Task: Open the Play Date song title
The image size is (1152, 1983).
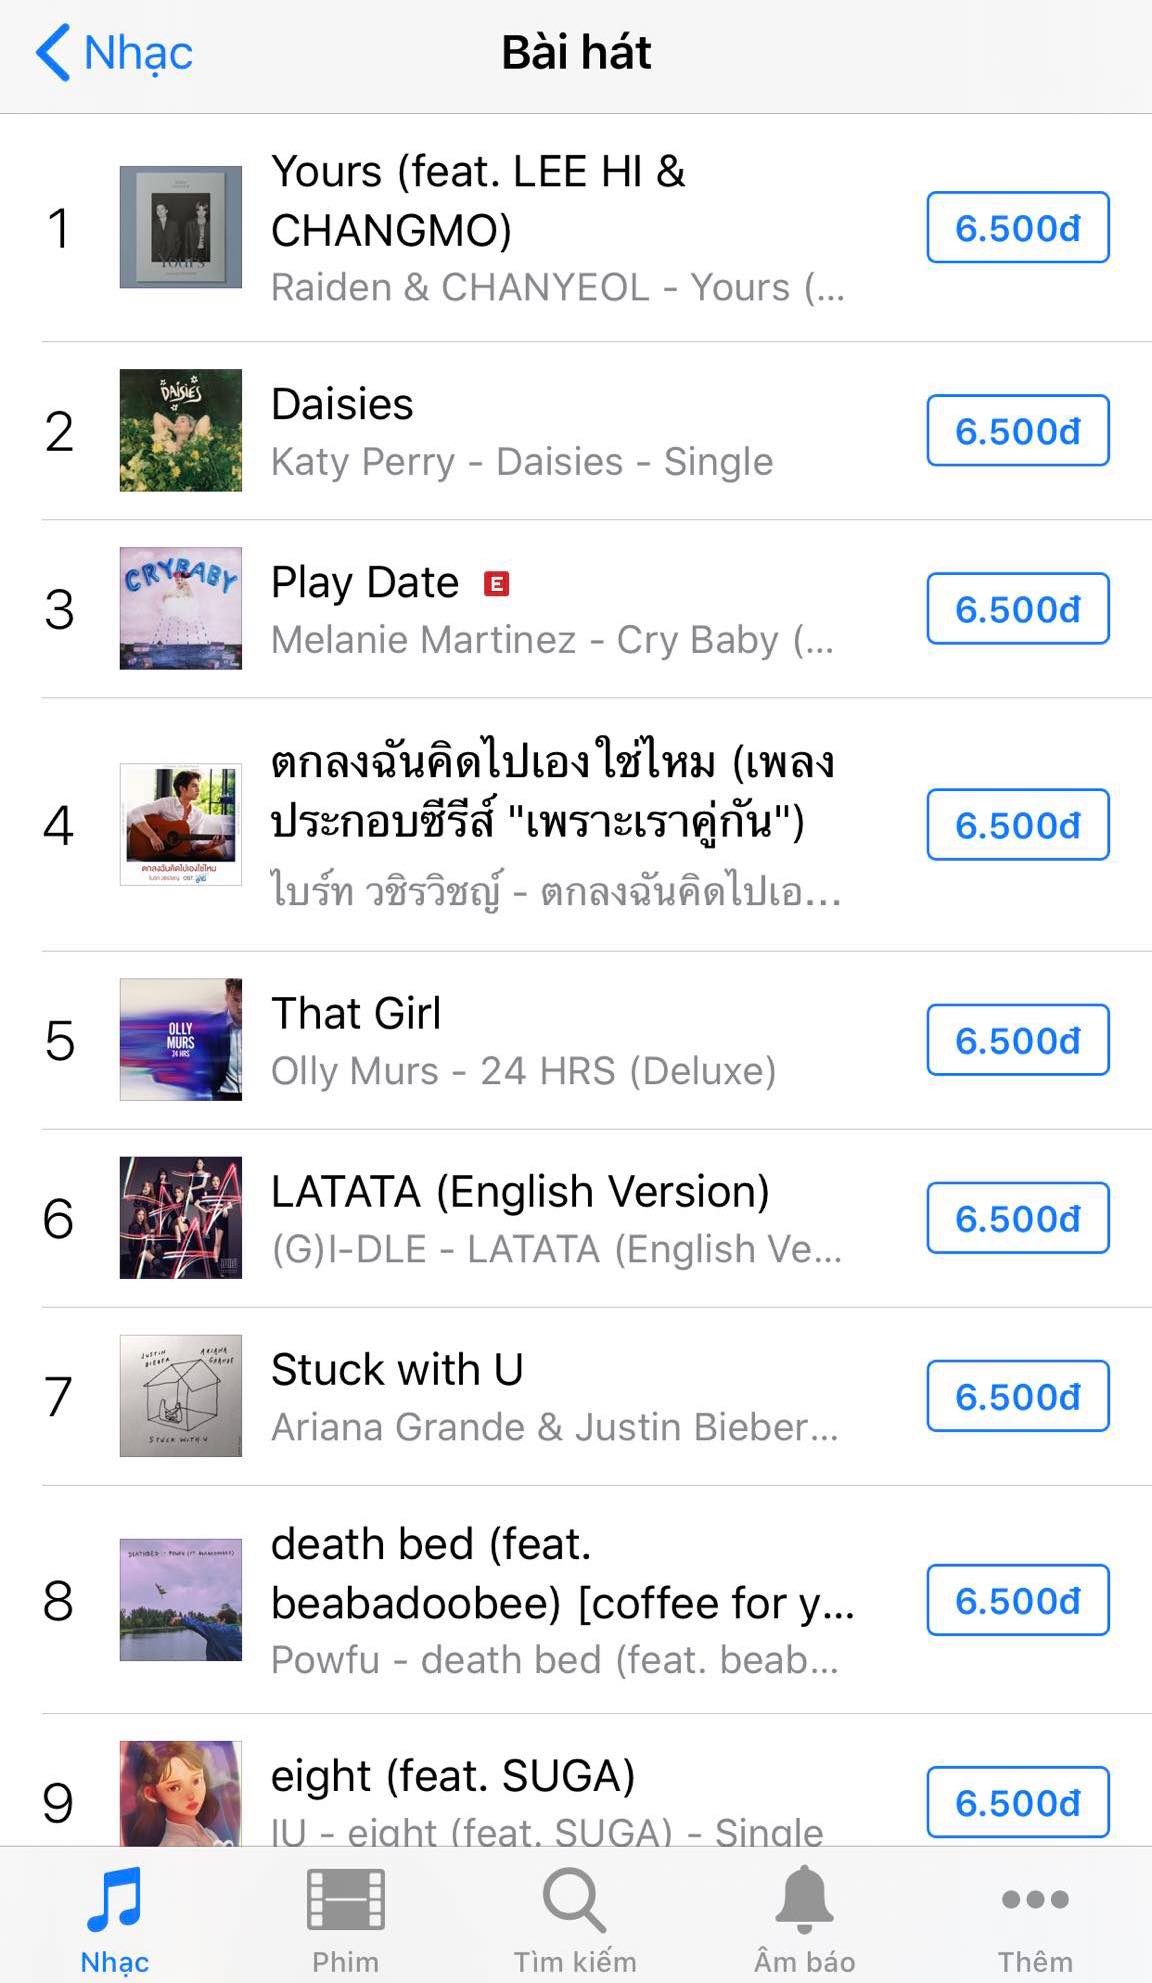Action: [365, 583]
